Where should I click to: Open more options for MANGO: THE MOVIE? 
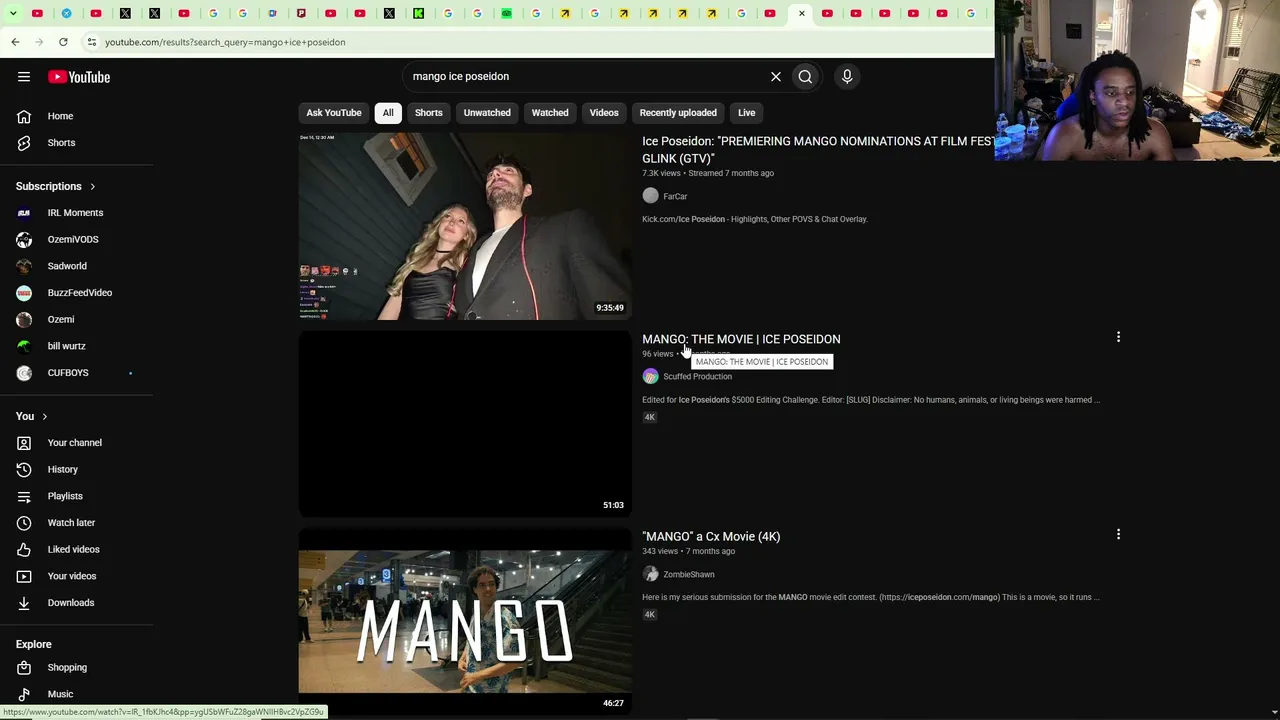(x=1118, y=338)
